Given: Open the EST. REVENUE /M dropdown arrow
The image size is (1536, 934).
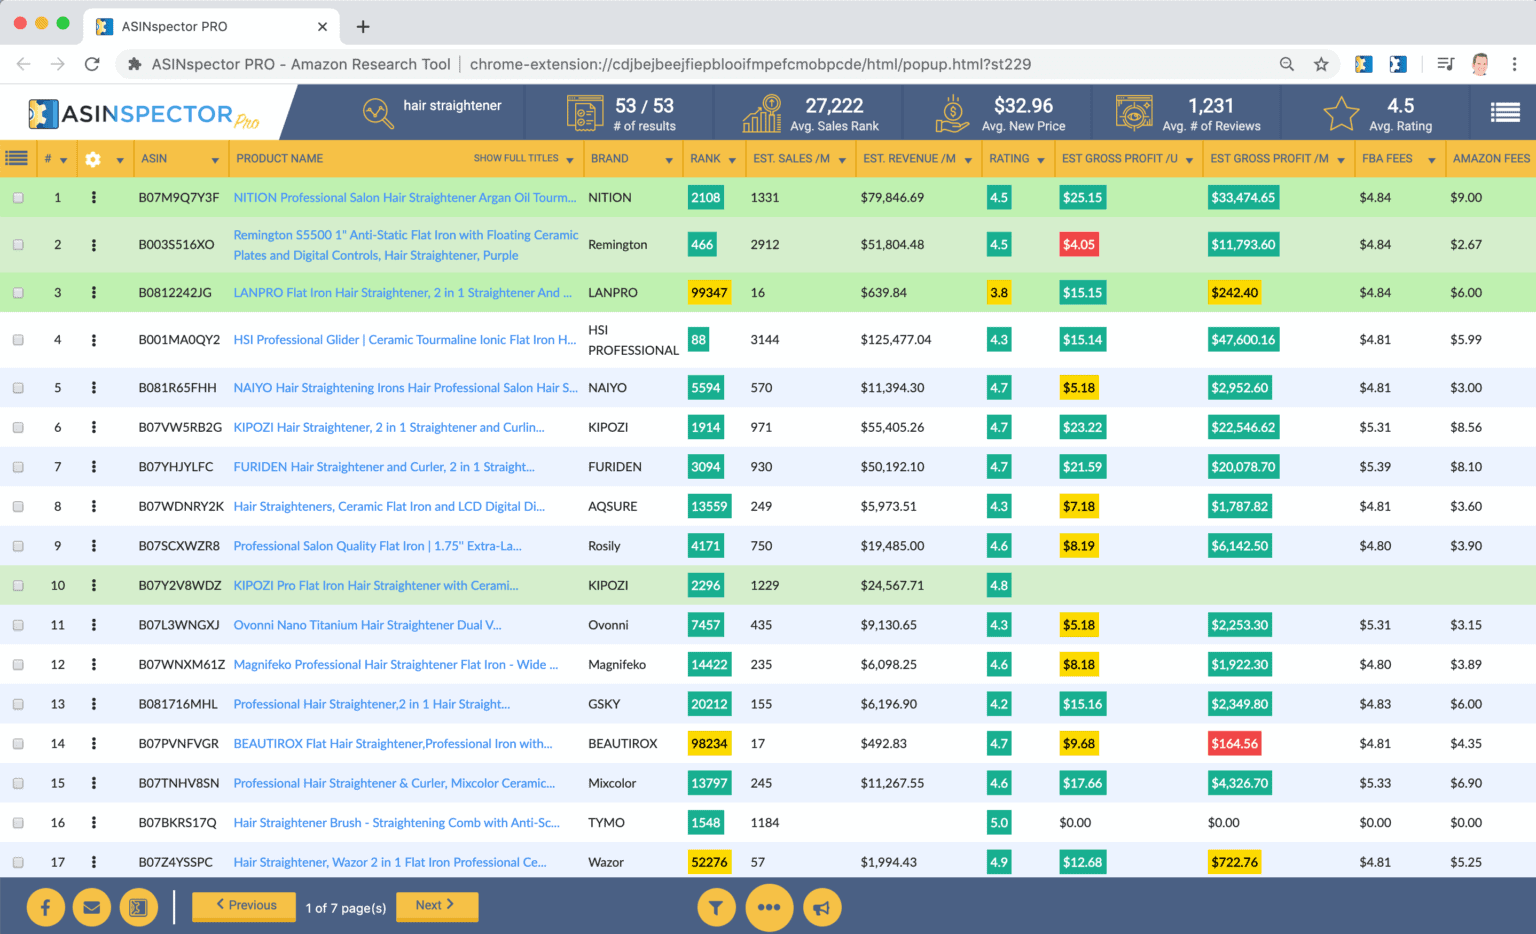Looking at the screenshot, I should (967, 160).
